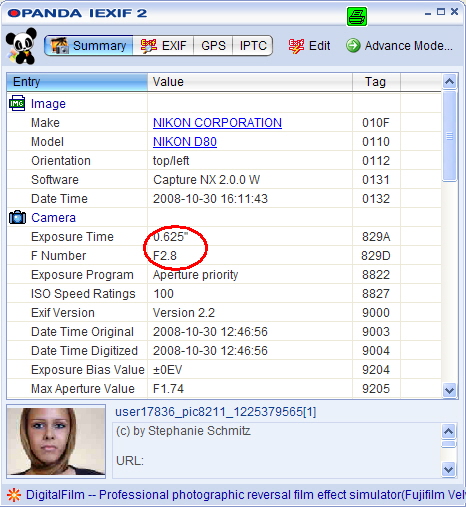Open the NIKON D80 link
466x507 pixels.
tap(185, 142)
